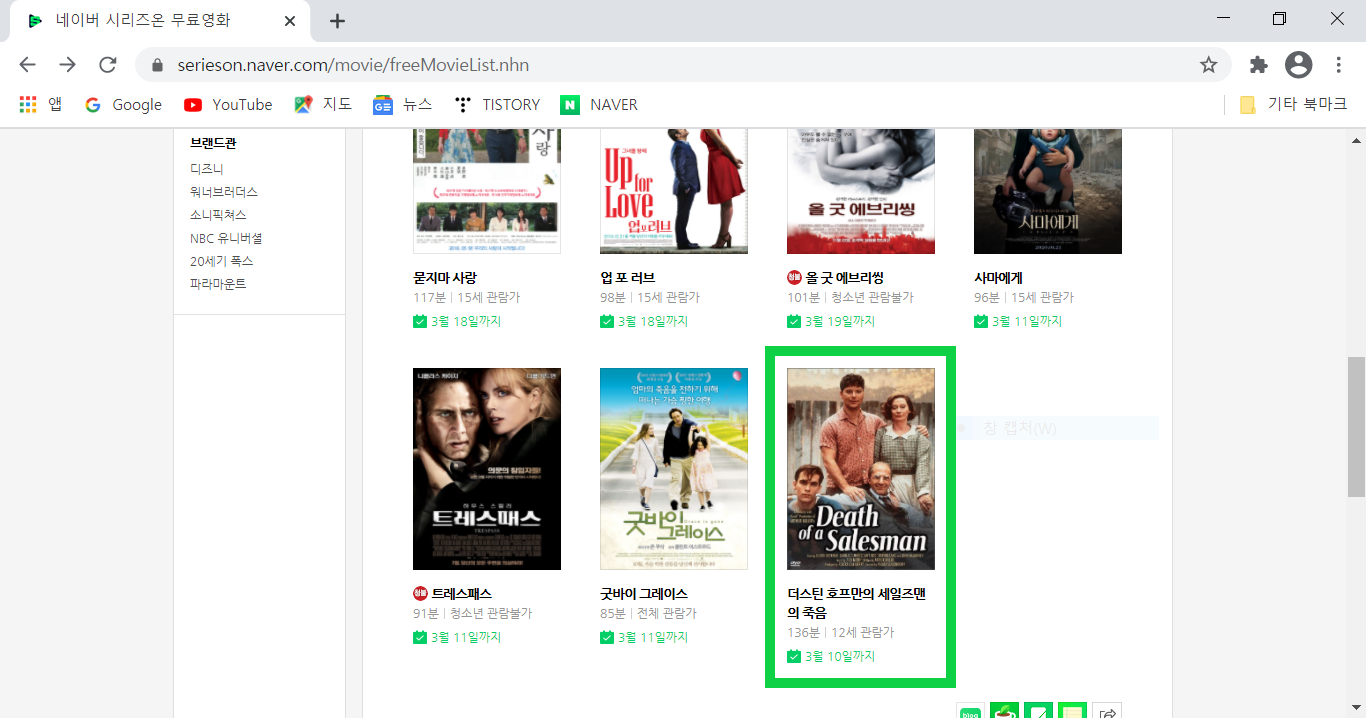
Task: Click the 올 굿 에브리씽 movie poster
Action: click(861, 191)
